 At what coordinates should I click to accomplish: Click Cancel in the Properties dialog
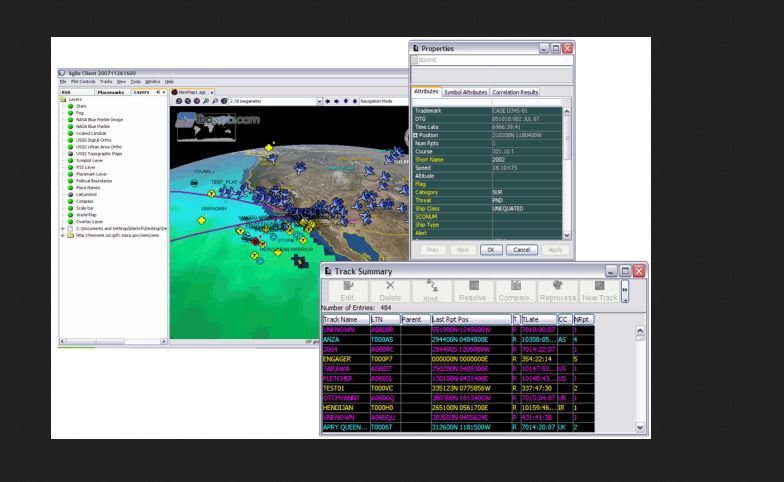click(x=521, y=249)
